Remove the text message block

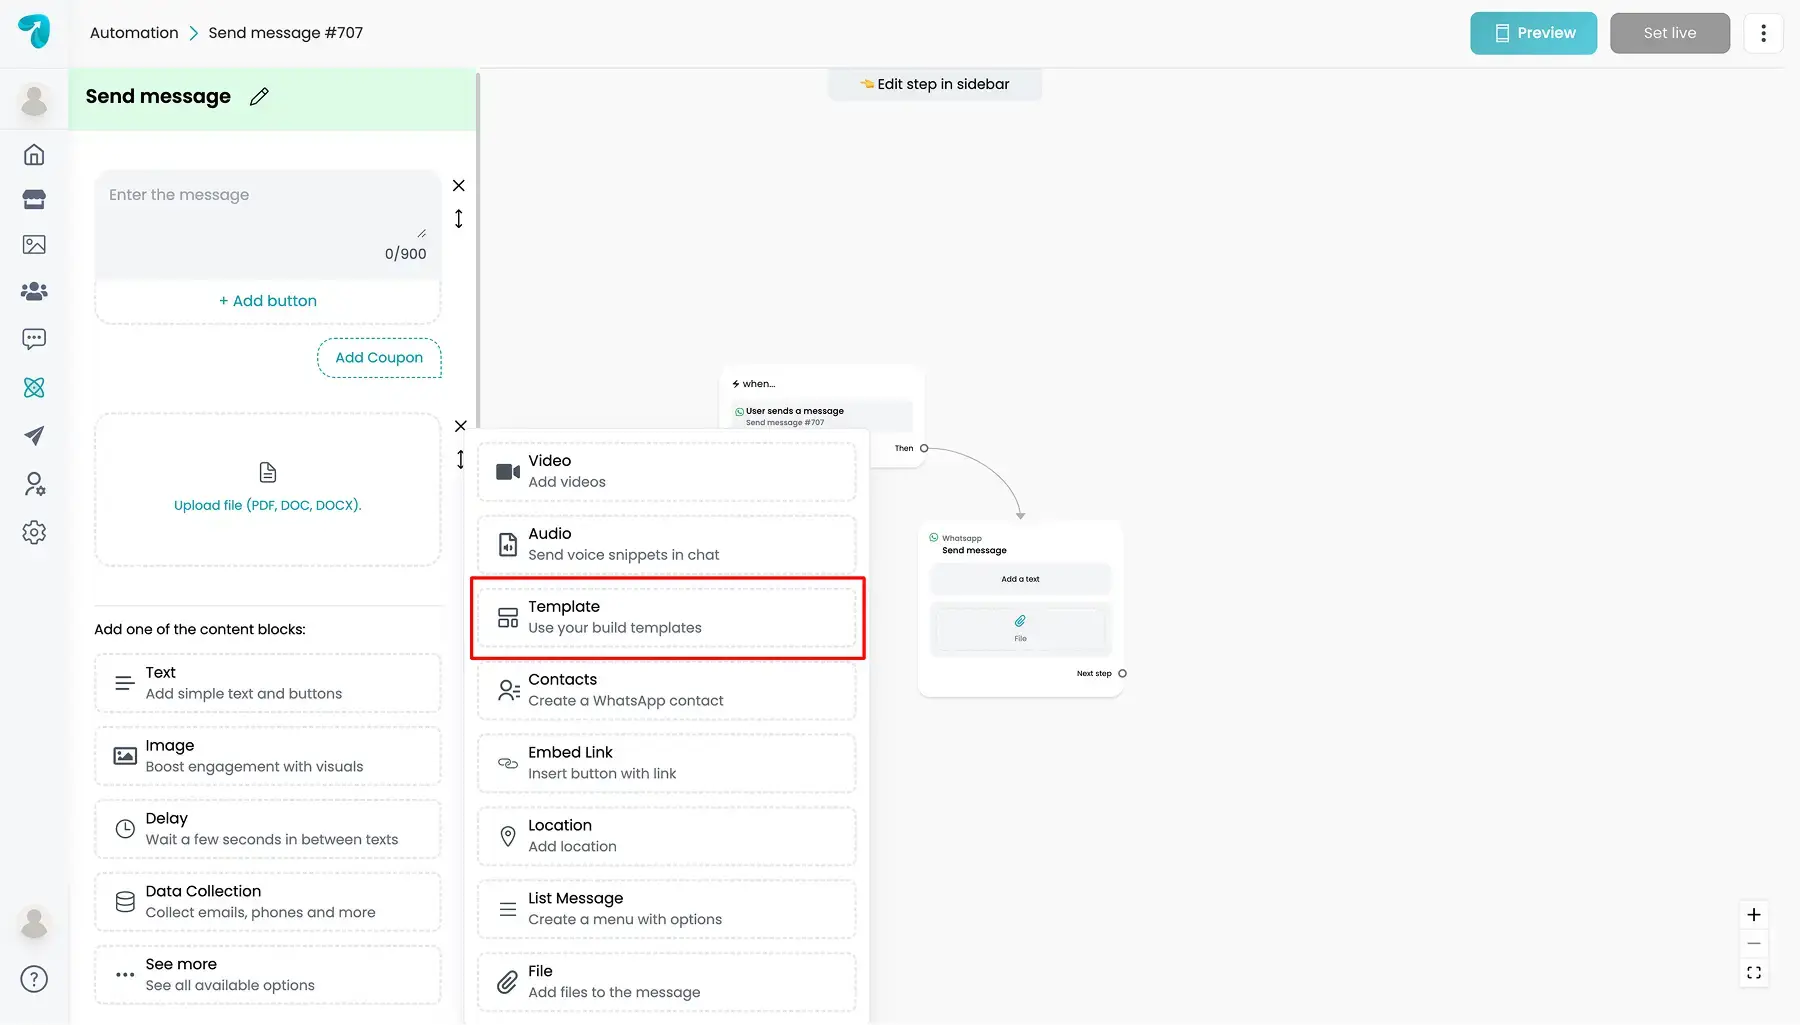click(x=459, y=186)
